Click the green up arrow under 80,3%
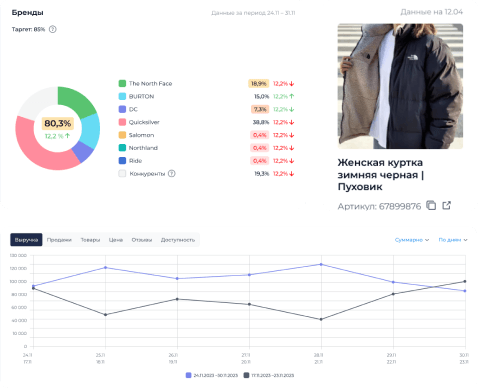The image size is (478, 388). (x=68, y=136)
